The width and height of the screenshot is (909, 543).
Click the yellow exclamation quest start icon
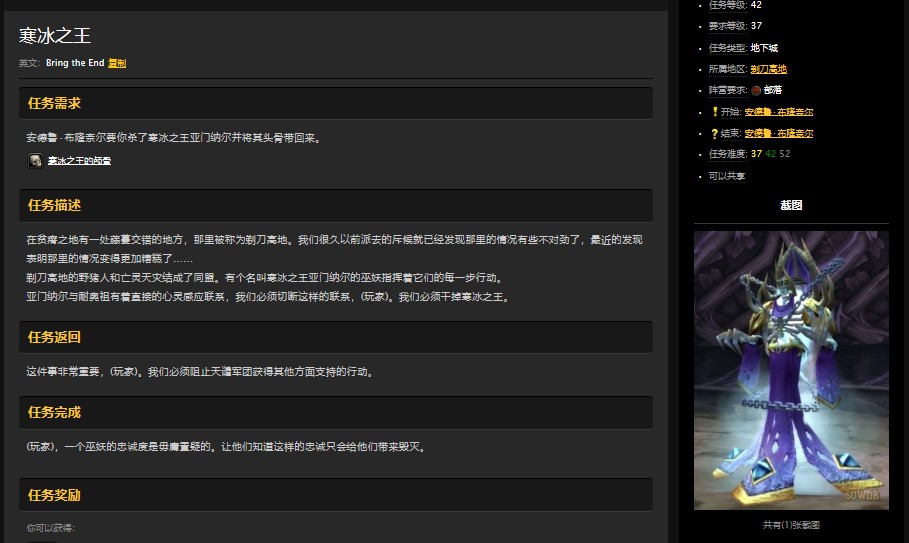click(714, 112)
